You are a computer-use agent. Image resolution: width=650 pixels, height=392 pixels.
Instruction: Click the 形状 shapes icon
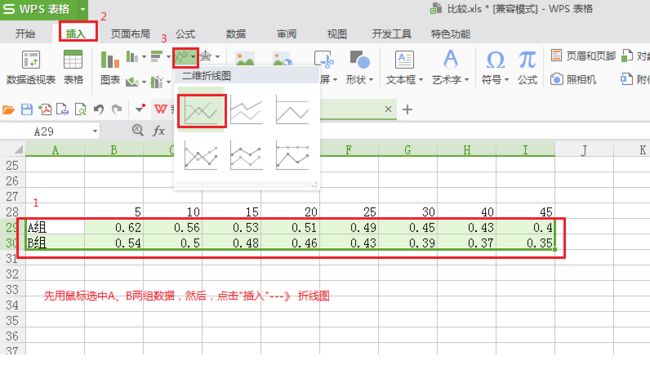(x=359, y=60)
